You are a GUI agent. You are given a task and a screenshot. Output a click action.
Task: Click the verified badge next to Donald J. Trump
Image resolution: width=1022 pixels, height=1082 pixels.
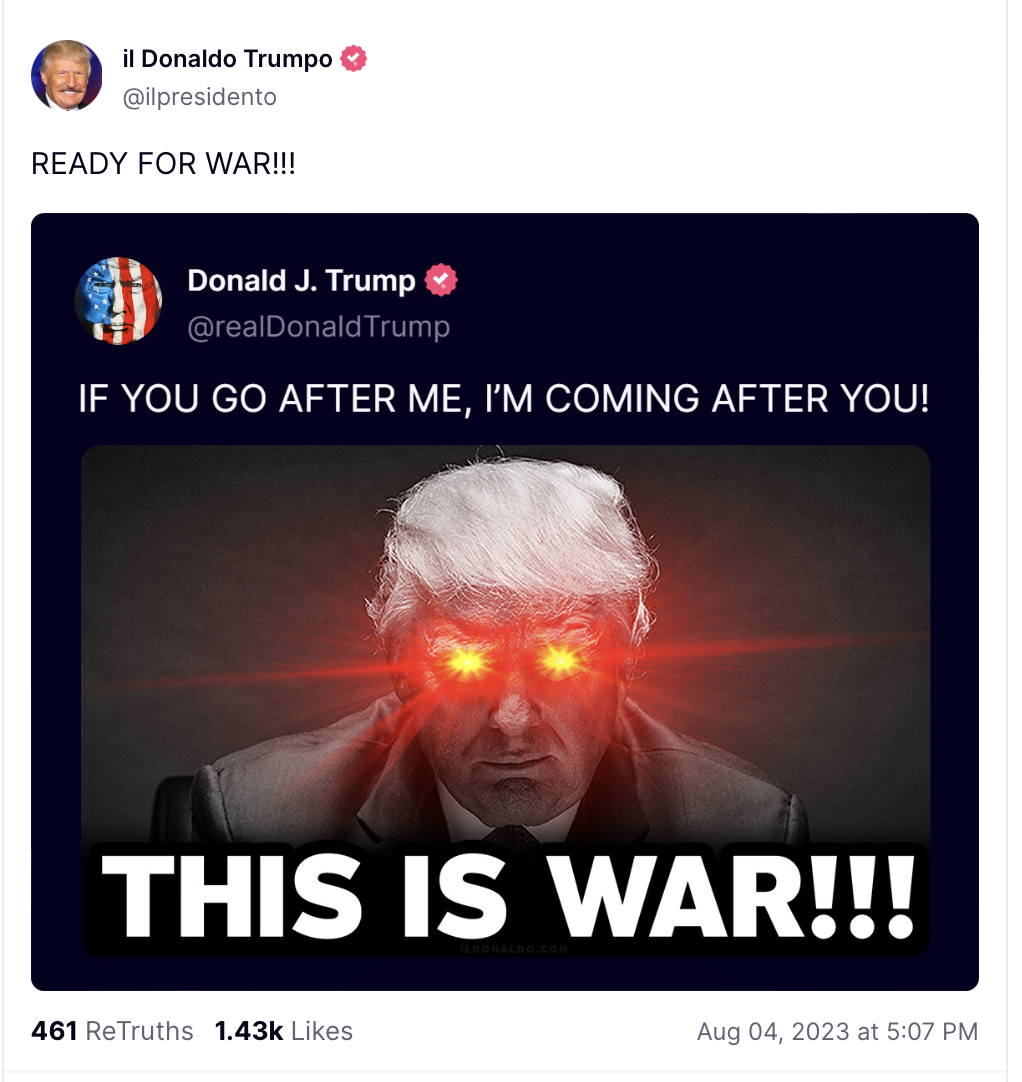pyautogui.click(x=441, y=280)
